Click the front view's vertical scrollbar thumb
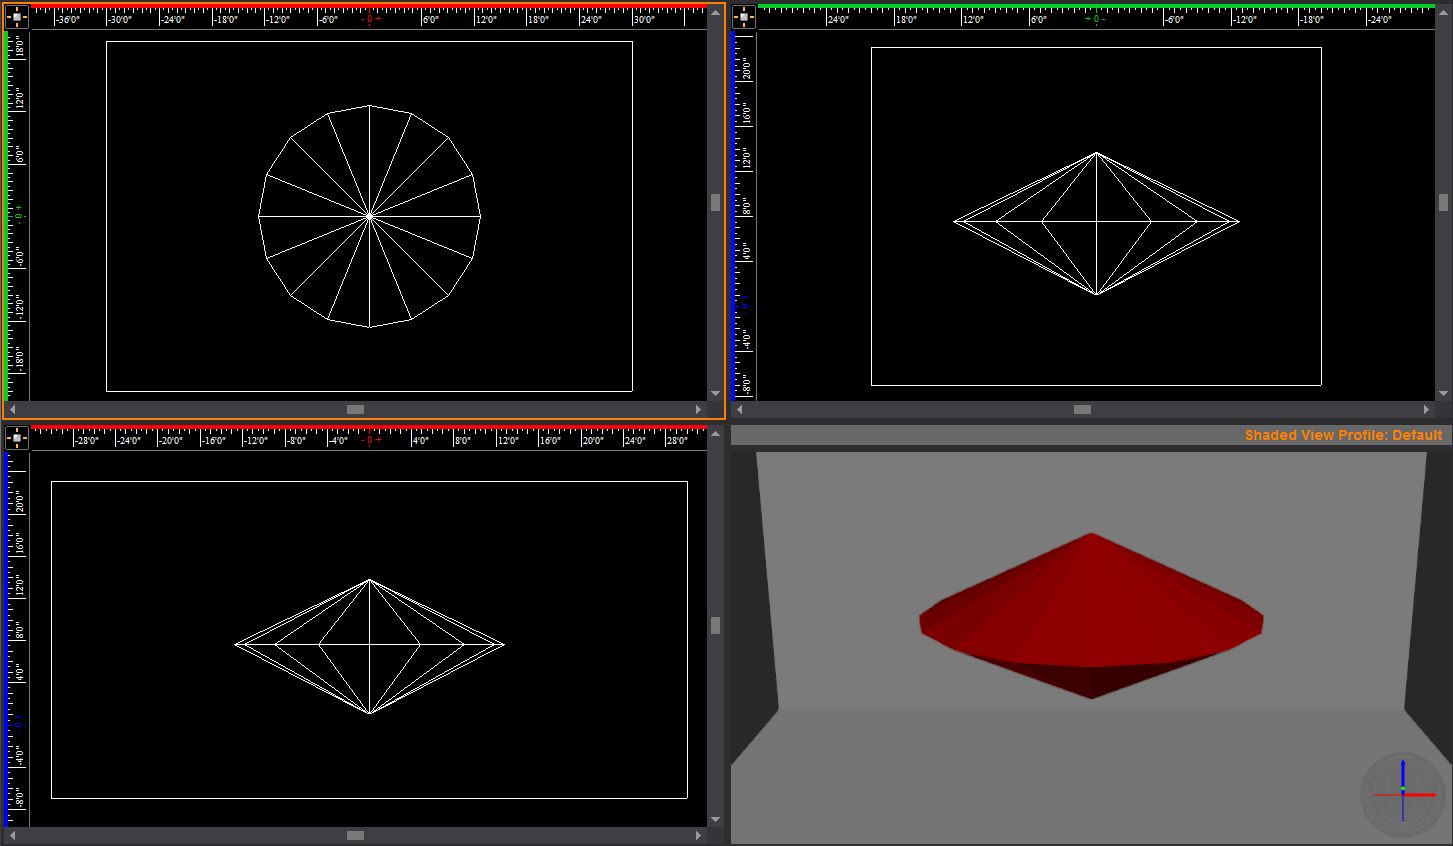The height and width of the screenshot is (846, 1453). point(715,625)
